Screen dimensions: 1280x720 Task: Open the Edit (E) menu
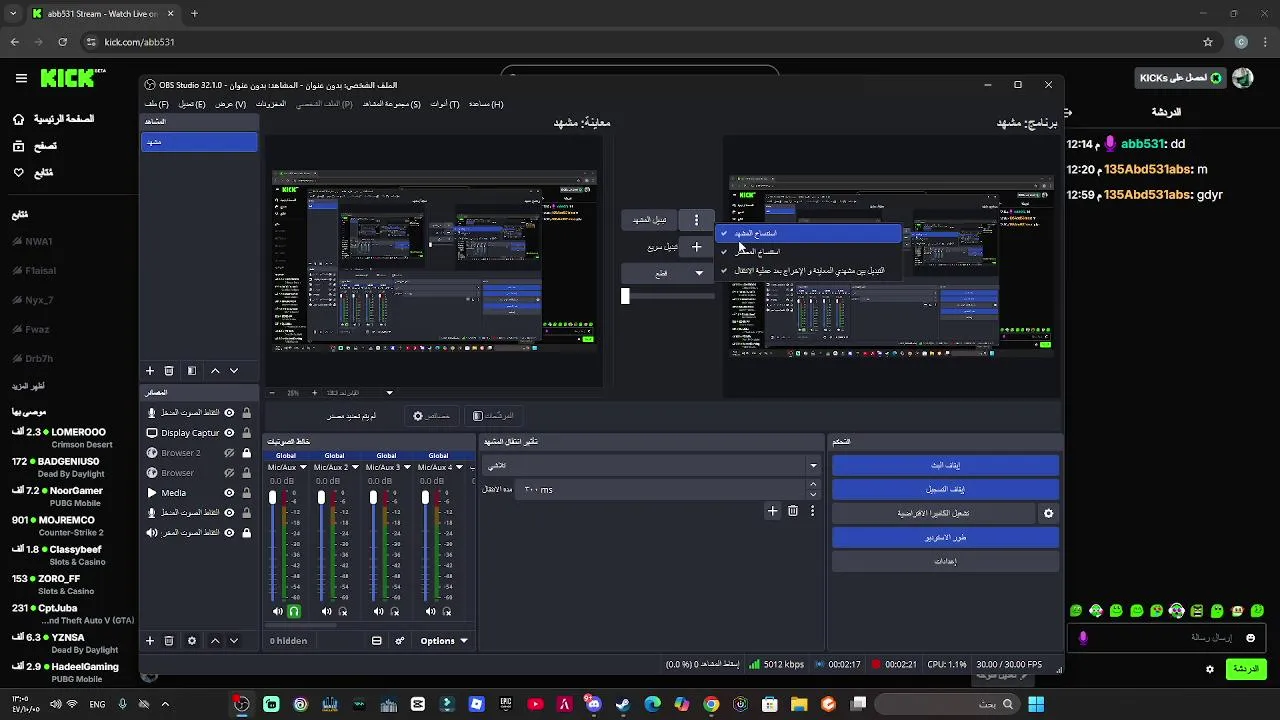(192, 104)
